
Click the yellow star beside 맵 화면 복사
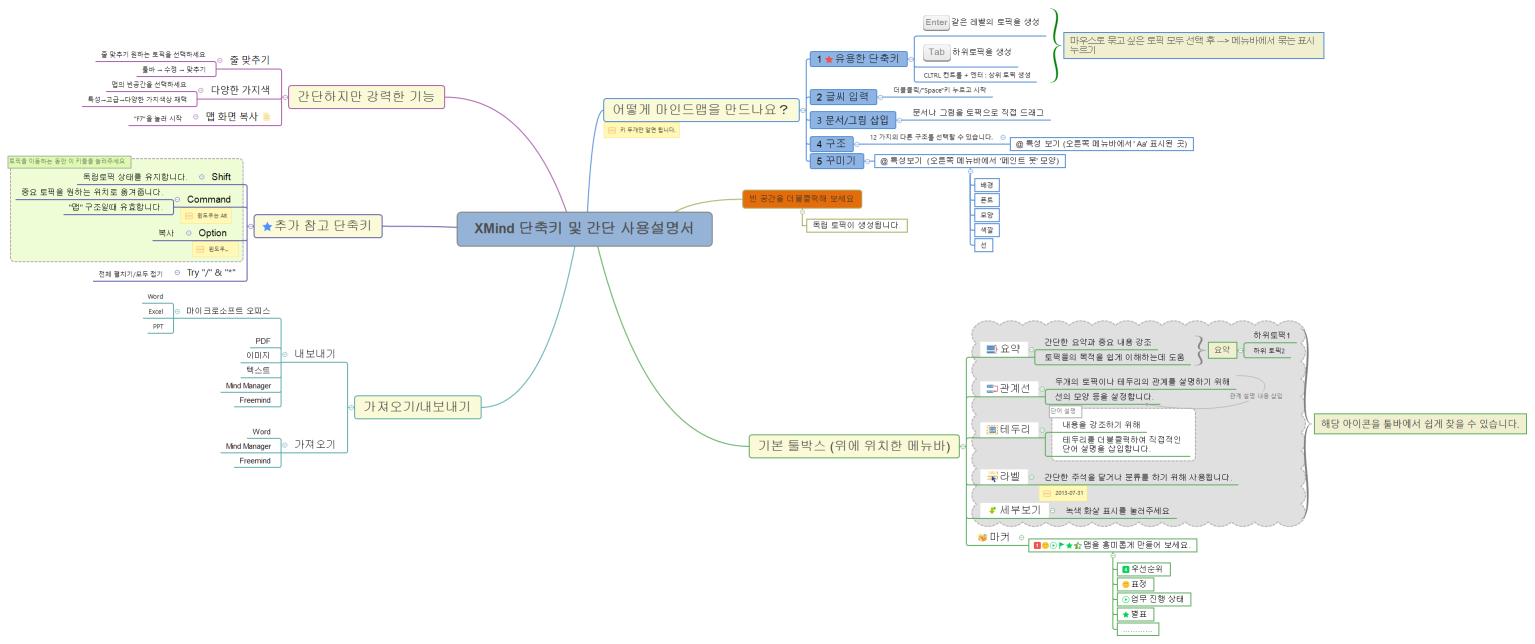[268, 114]
